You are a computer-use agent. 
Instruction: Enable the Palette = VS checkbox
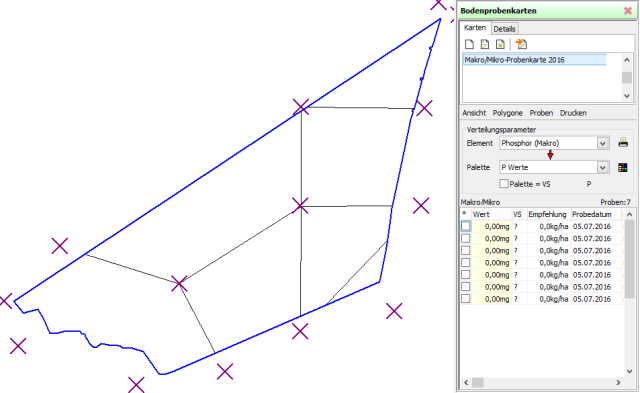tap(504, 184)
